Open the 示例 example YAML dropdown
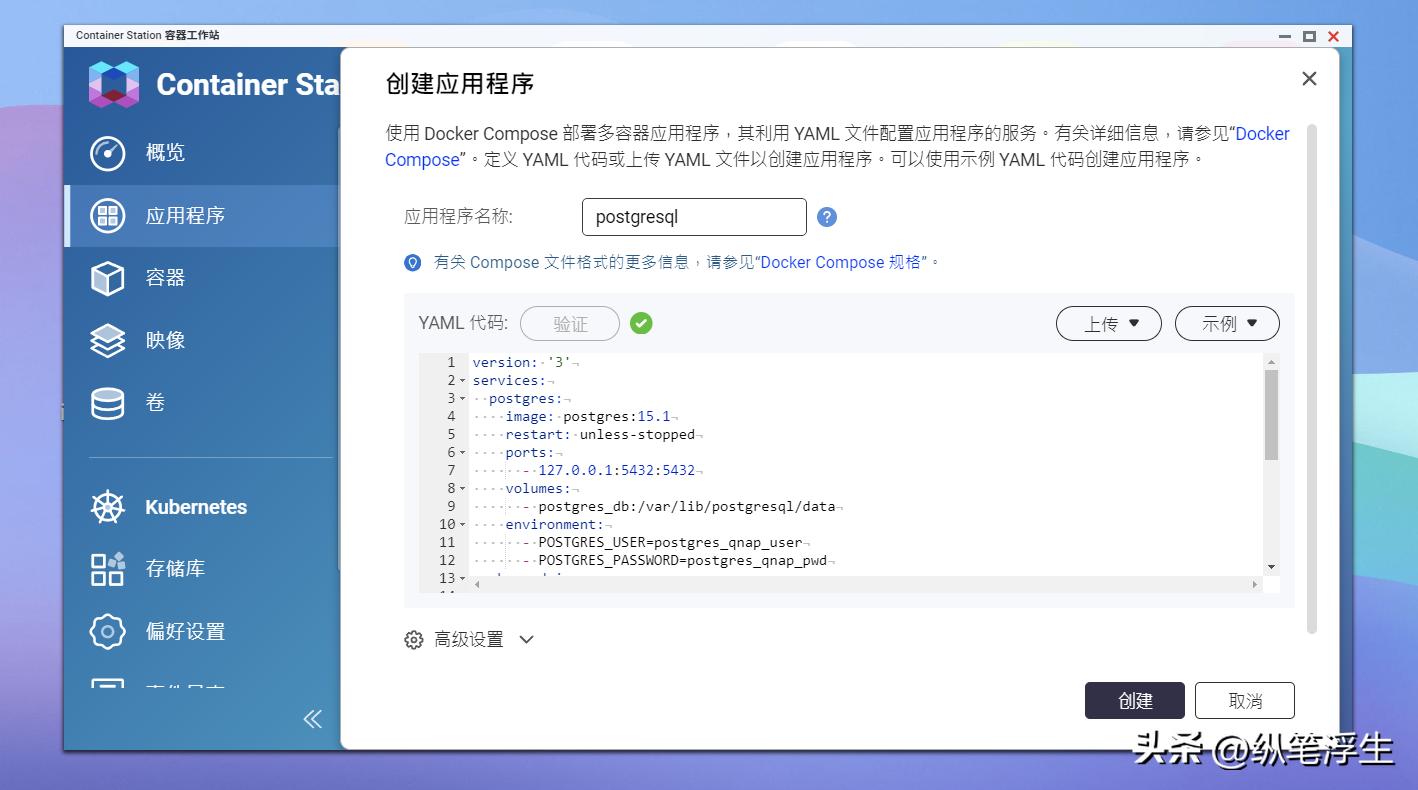 tap(1226, 323)
